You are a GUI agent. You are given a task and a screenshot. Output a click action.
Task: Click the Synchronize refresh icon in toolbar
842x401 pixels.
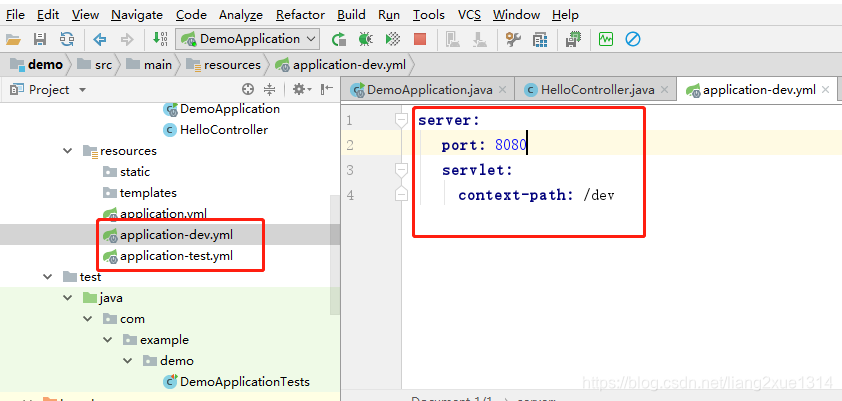pos(67,39)
